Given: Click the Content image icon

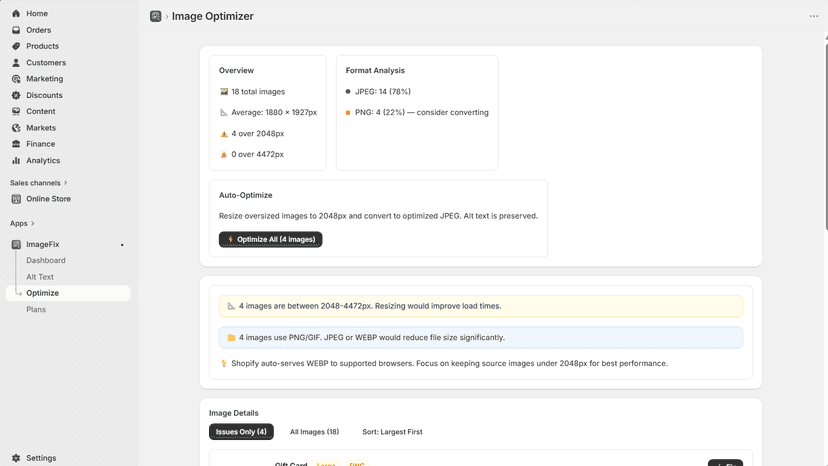Looking at the screenshot, I should click(x=16, y=111).
